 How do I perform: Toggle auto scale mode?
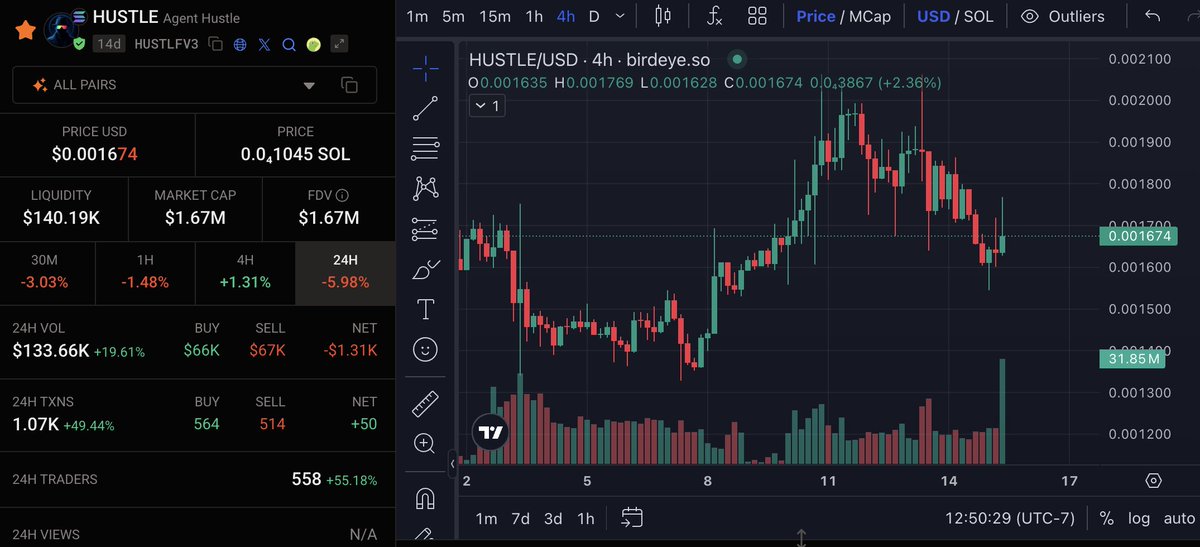point(1178,518)
